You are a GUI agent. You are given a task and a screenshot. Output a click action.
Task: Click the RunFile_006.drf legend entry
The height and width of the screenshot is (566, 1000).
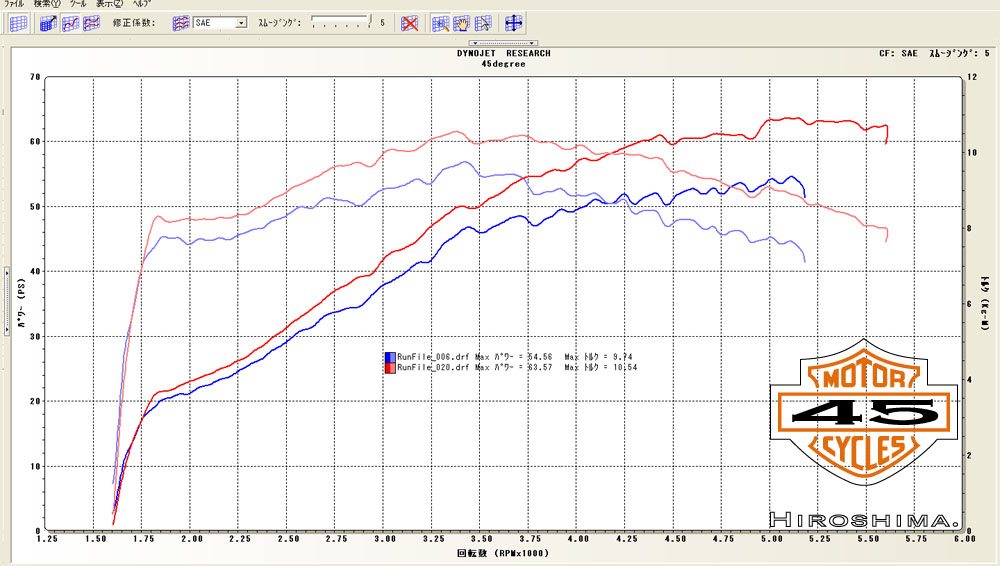coord(430,357)
